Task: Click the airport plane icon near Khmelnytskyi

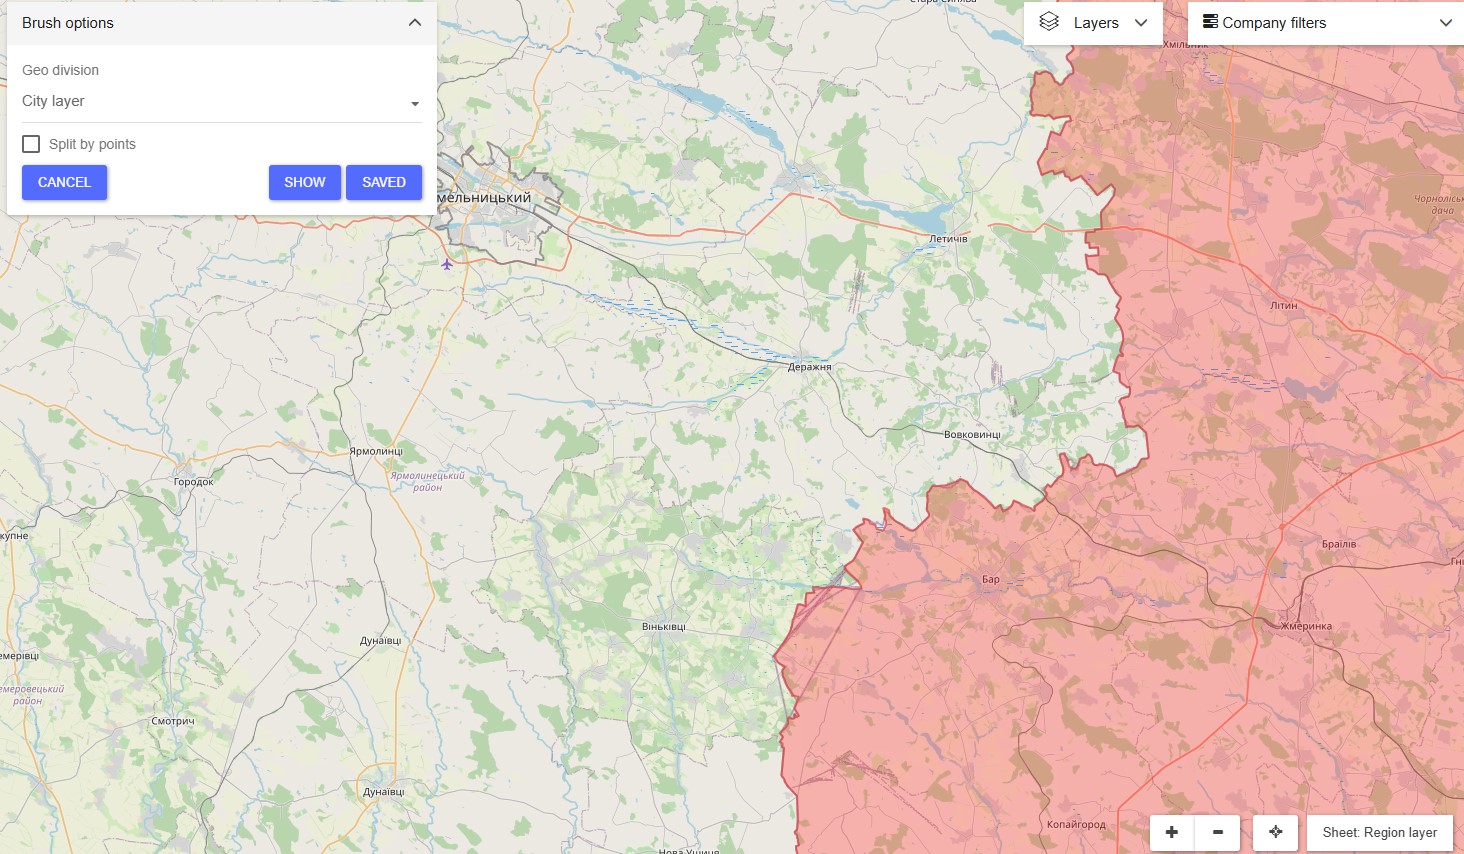Action: [x=447, y=264]
